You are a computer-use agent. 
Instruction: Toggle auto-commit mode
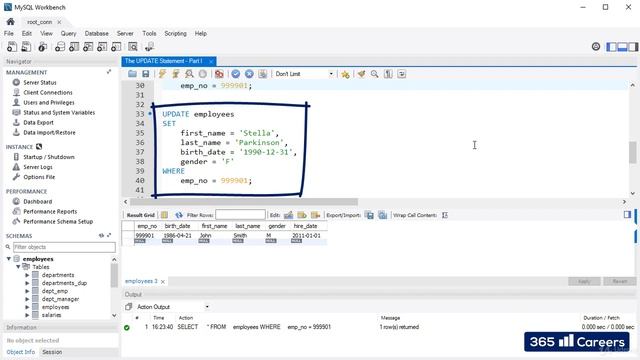click(x=262, y=74)
